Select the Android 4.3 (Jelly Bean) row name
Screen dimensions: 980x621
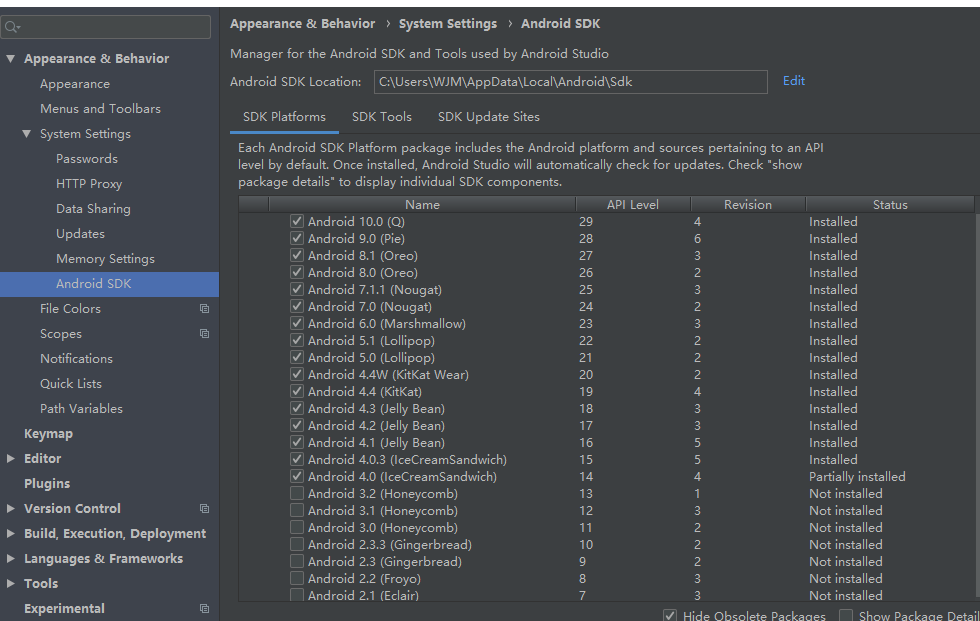point(376,409)
